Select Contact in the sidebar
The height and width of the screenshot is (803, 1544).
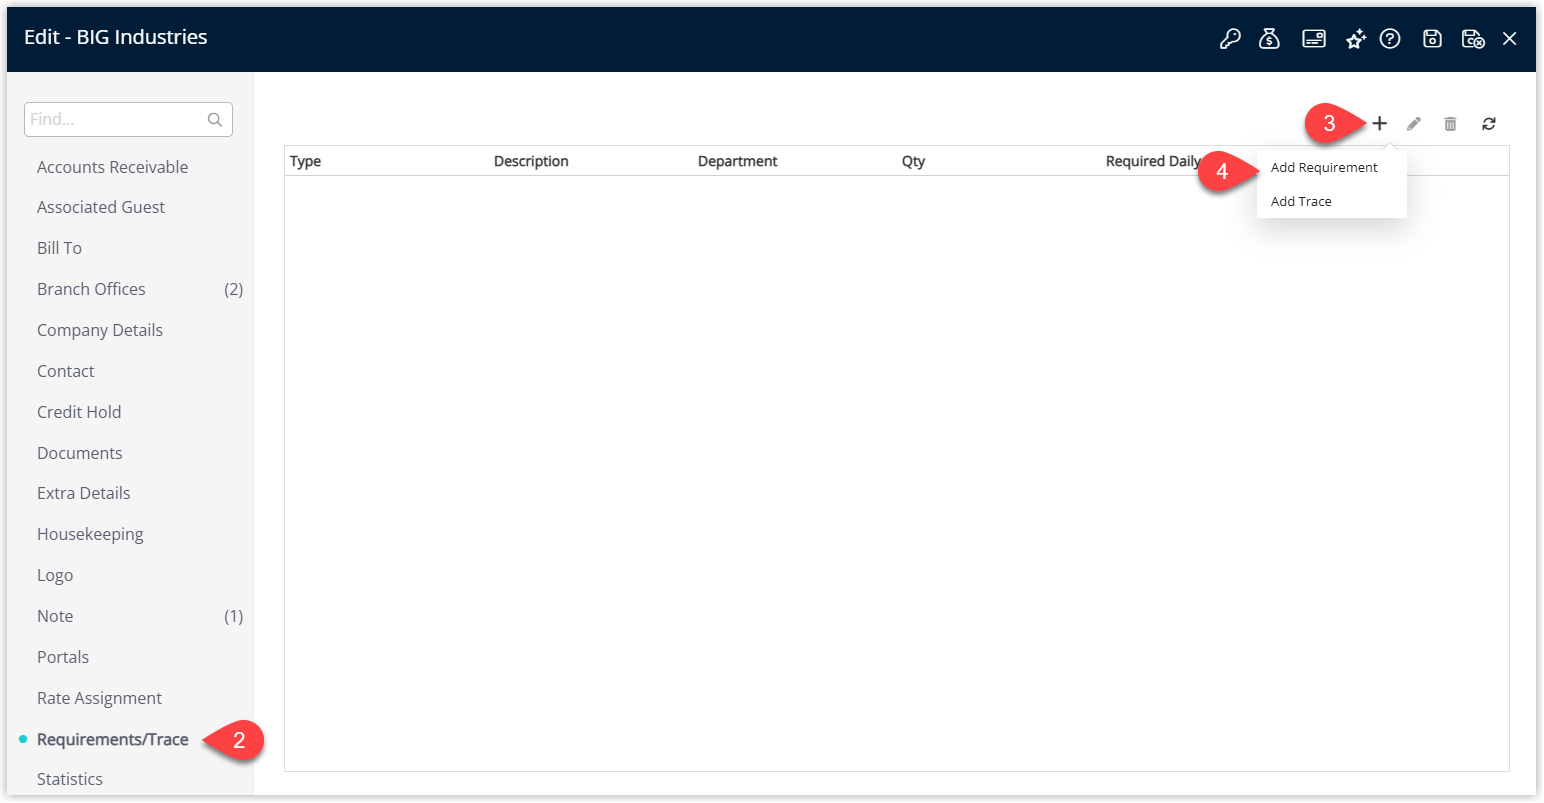(x=66, y=371)
